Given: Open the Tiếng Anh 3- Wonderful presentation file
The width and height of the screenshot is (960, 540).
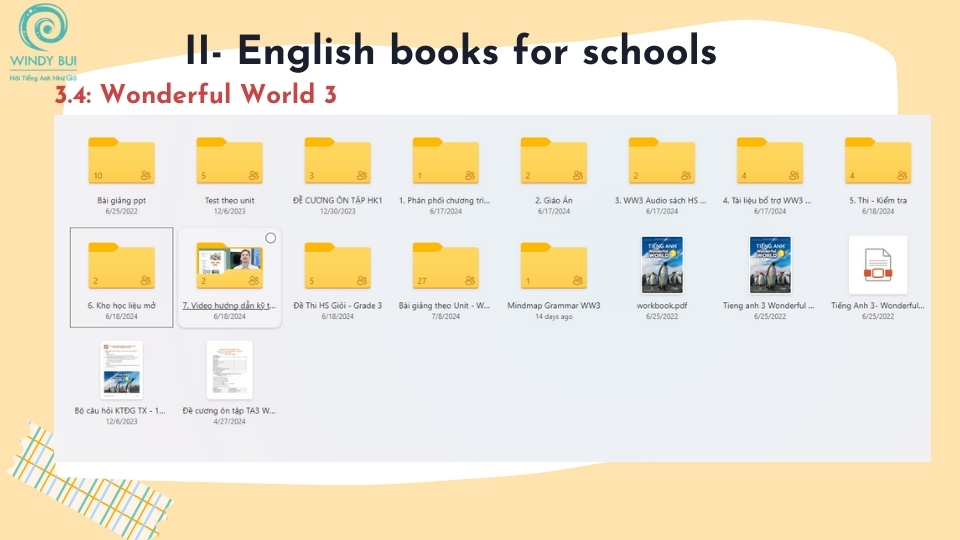Looking at the screenshot, I should click(877, 265).
